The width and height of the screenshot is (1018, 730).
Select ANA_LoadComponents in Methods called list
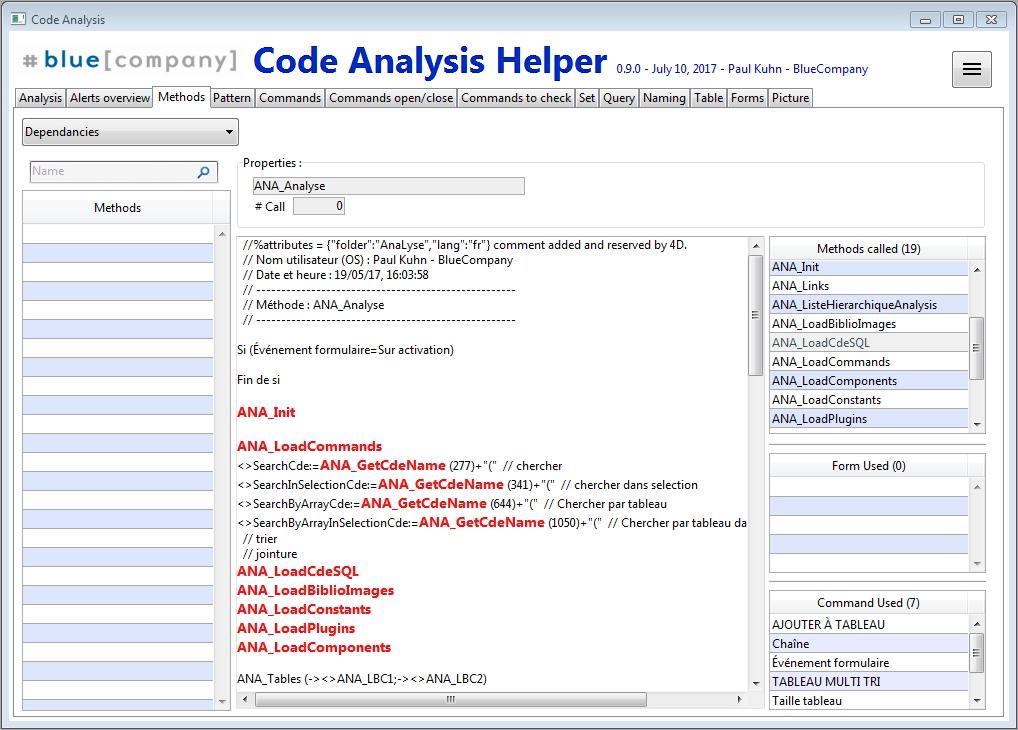(869, 381)
